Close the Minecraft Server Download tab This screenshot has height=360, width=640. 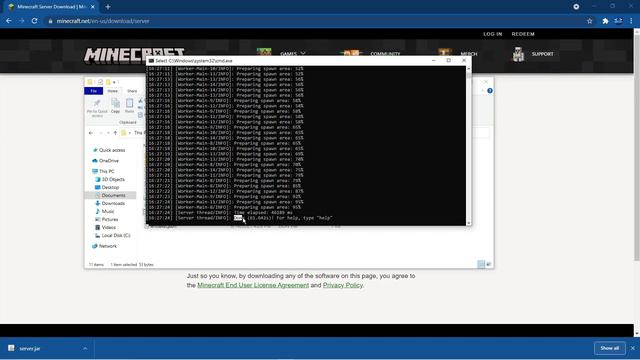point(93,7)
